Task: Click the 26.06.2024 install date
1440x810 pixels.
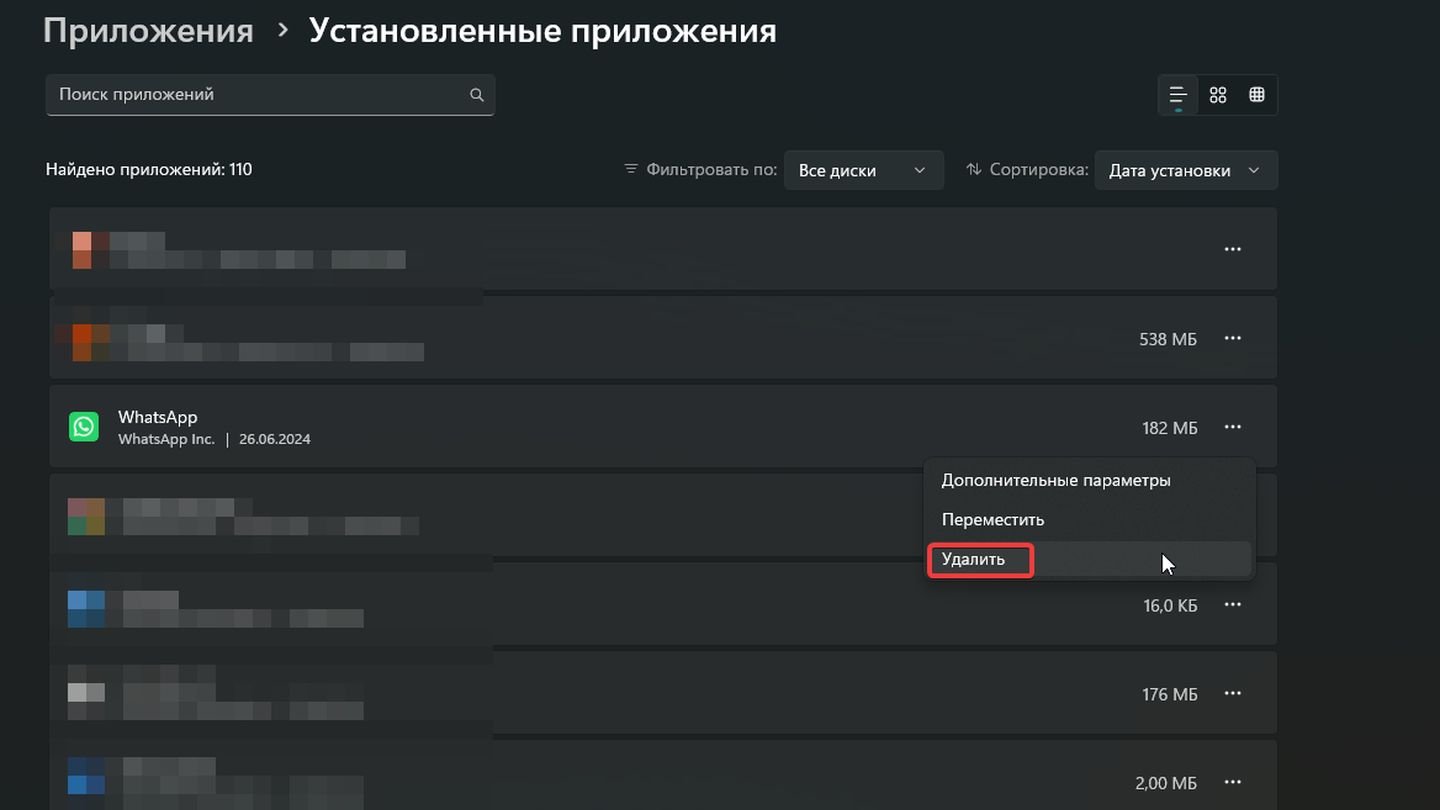Action: (x=275, y=439)
